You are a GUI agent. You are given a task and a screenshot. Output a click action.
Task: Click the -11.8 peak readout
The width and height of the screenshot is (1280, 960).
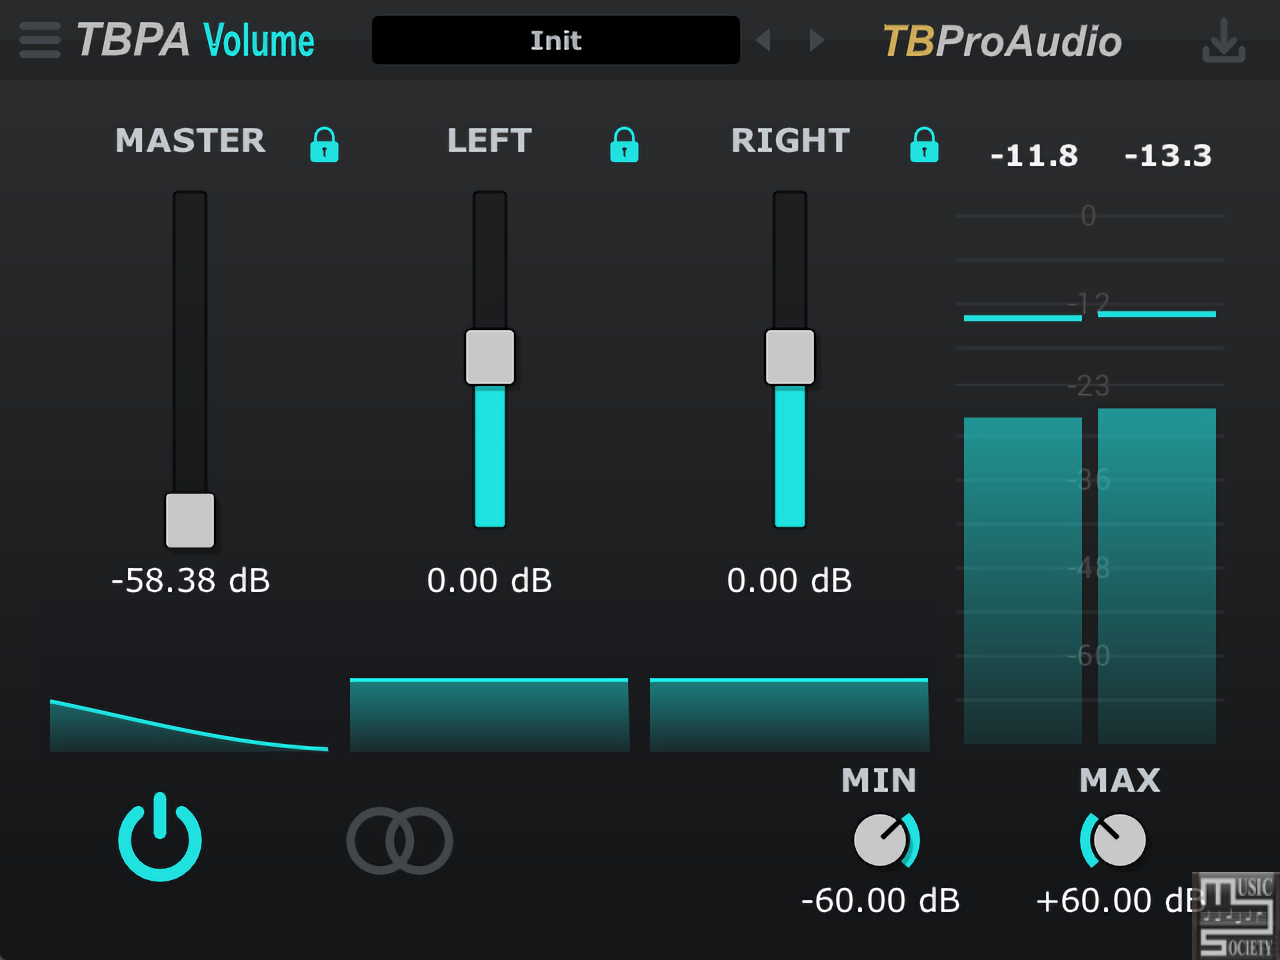[1034, 155]
